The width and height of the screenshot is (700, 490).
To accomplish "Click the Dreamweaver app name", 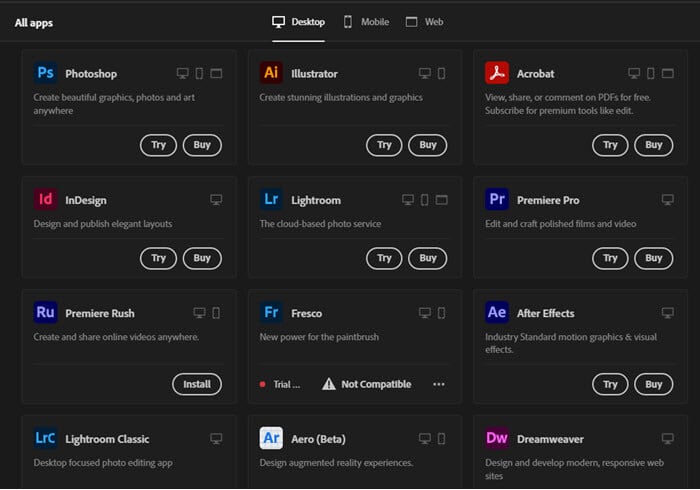I will 550,439.
